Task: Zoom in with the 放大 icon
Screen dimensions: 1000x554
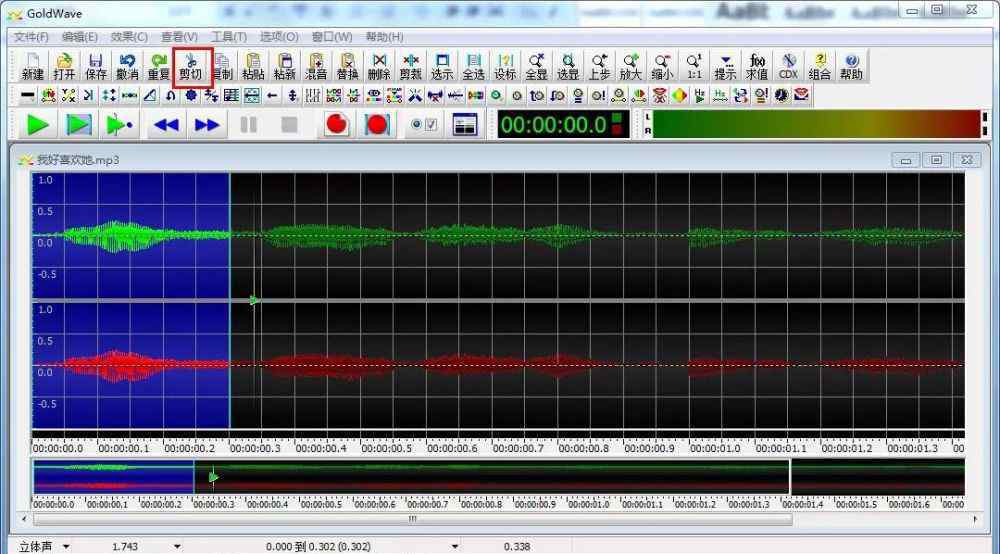Action: pyautogui.click(x=631, y=66)
